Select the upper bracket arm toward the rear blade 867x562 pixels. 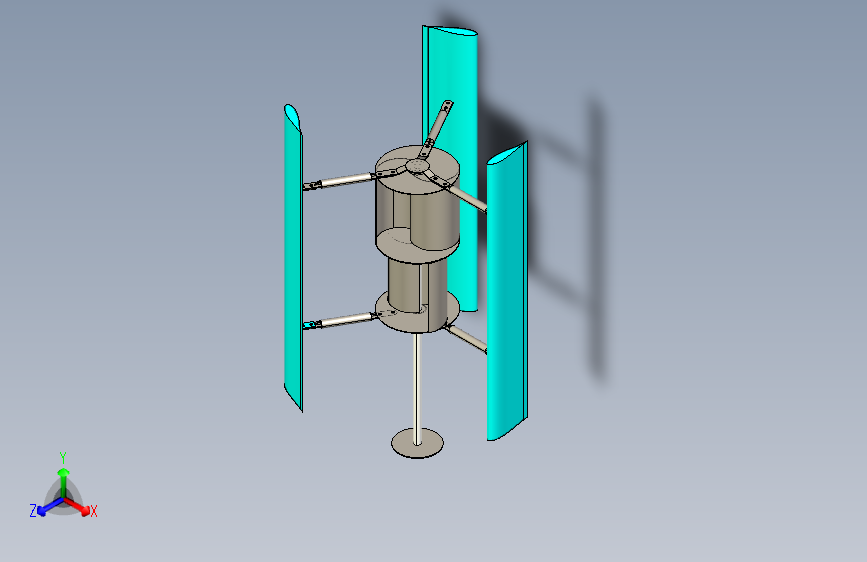click(x=436, y=128)
